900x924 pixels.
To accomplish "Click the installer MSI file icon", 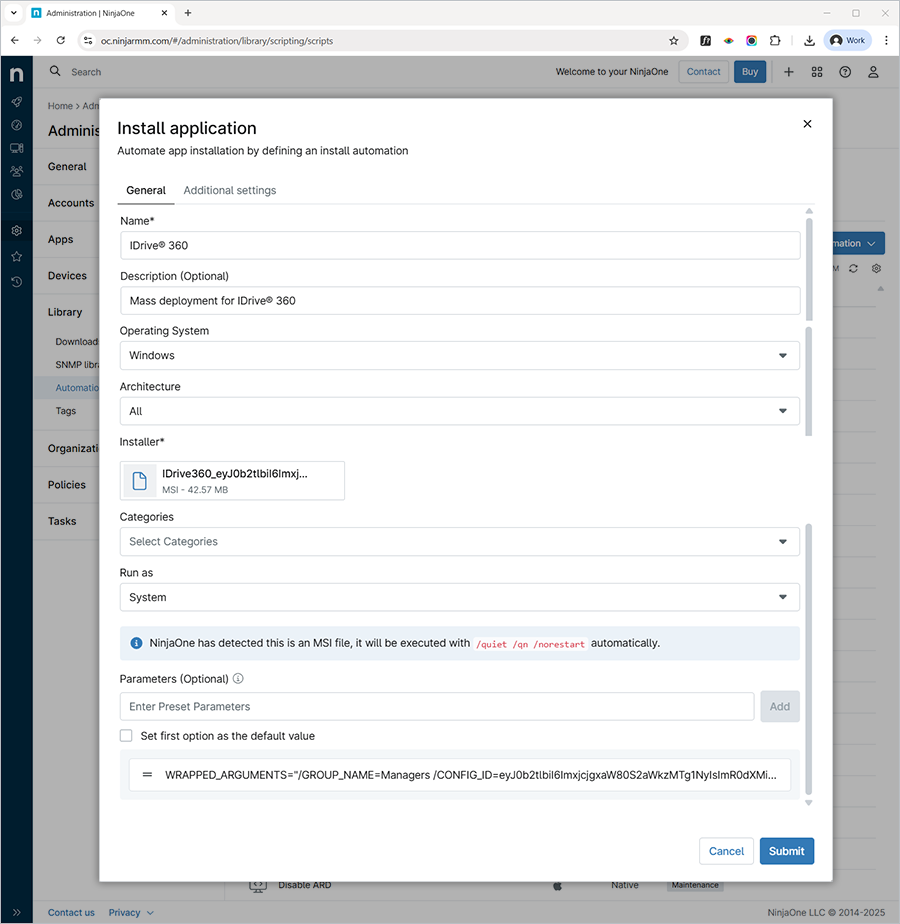I will point(140,481).
